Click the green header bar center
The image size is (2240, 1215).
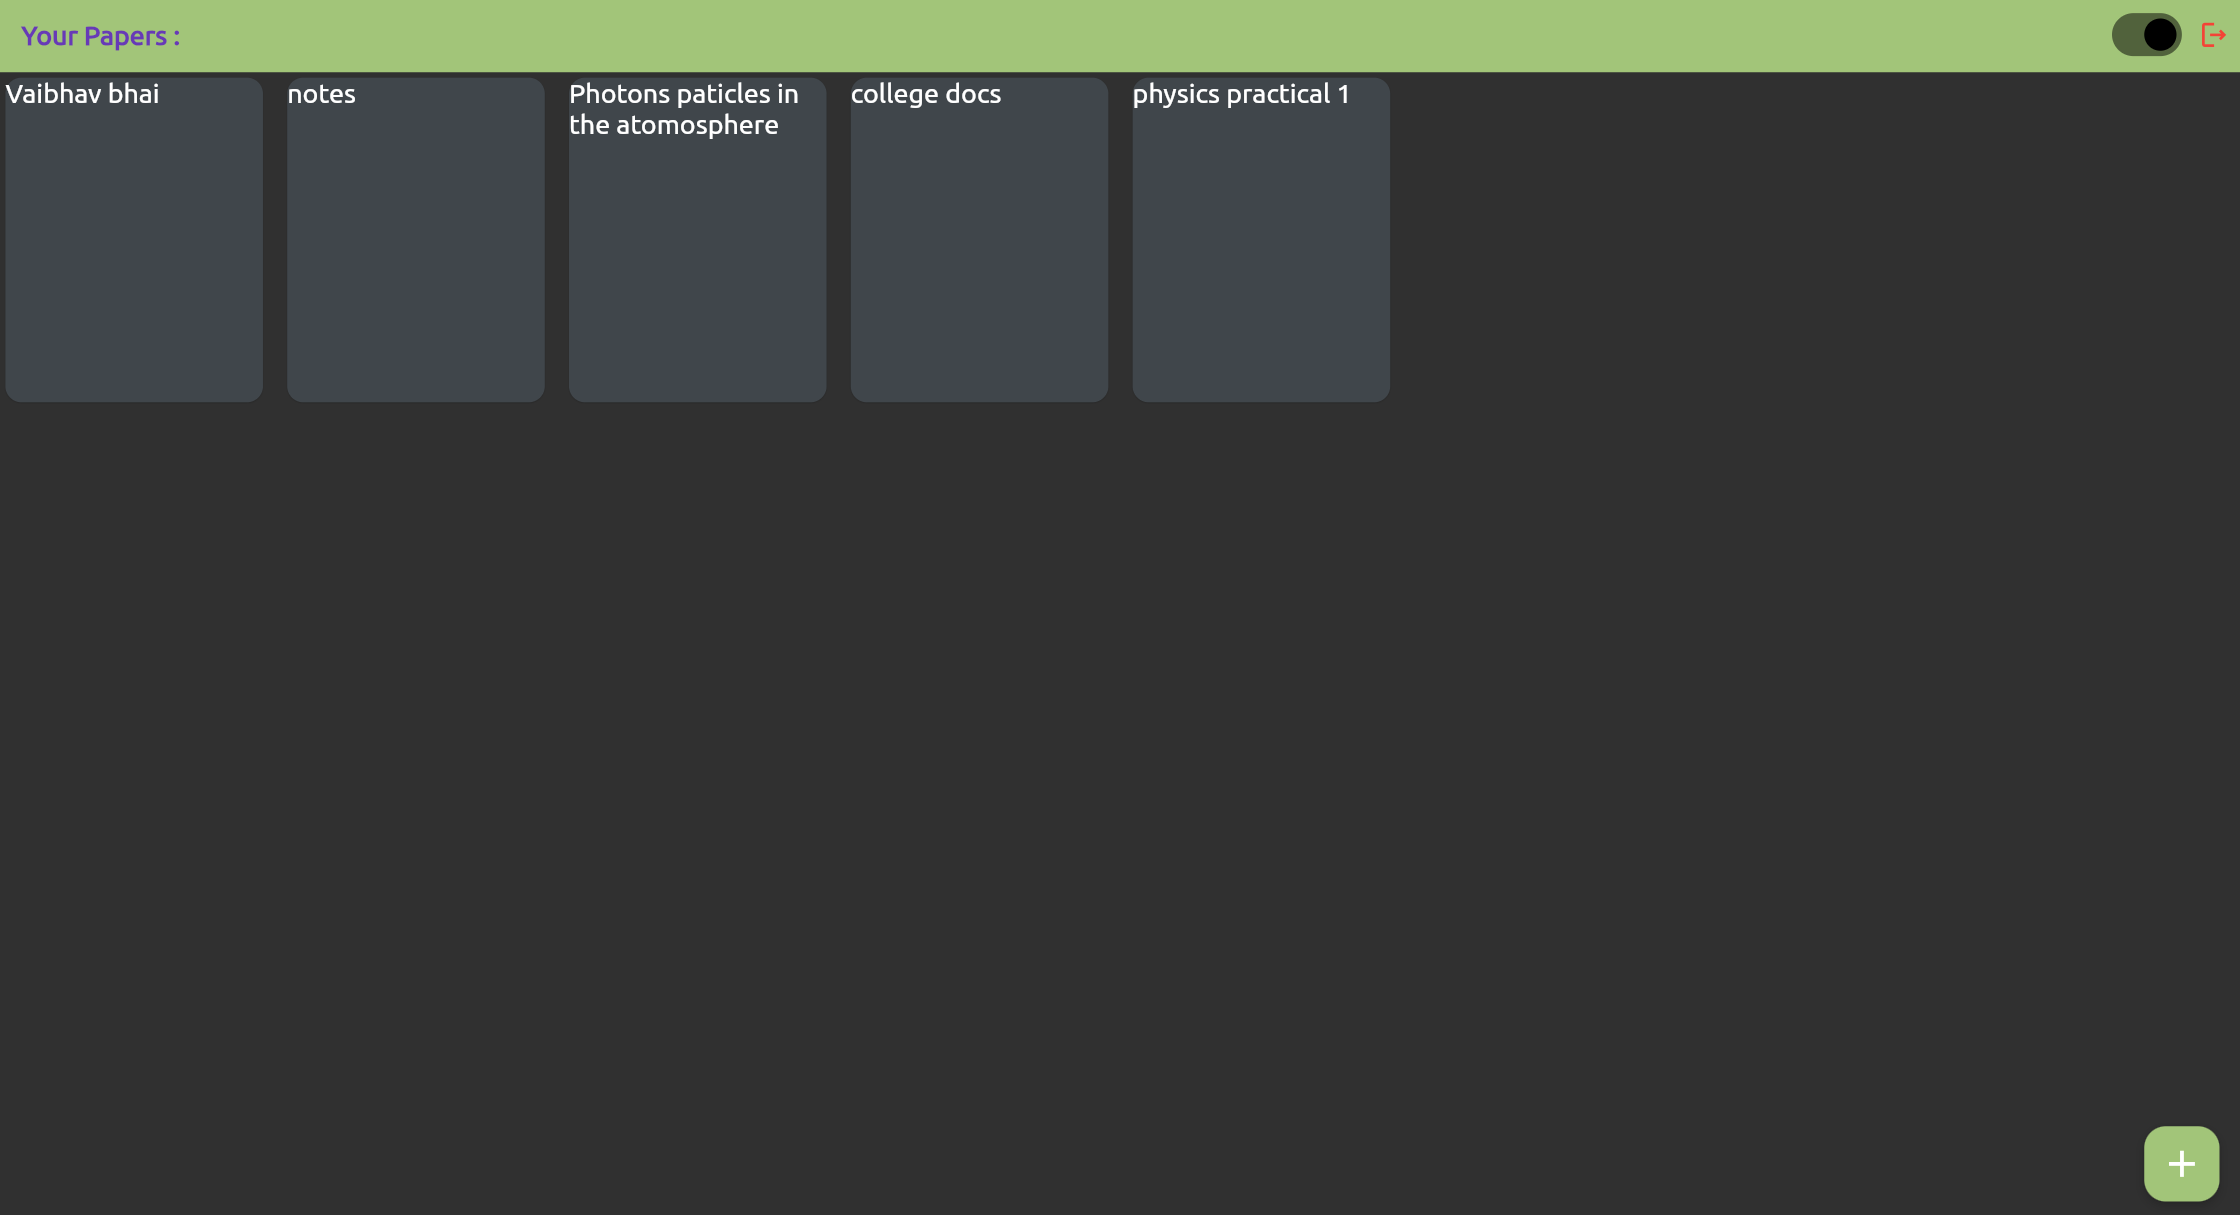pyautogui.click(x=1120, y=36)
